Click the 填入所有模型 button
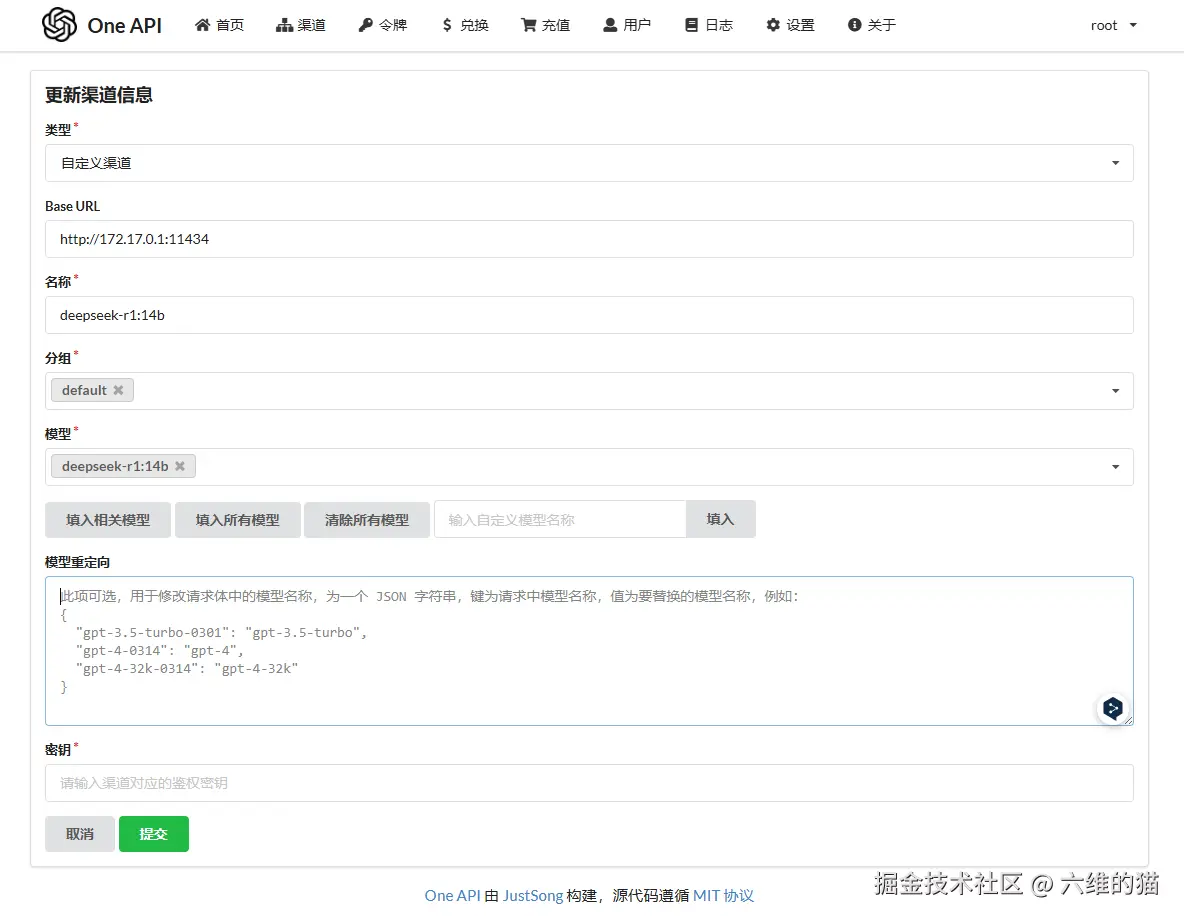The width and height of the screenshot is (1184, 922). [x=238, y=520]
